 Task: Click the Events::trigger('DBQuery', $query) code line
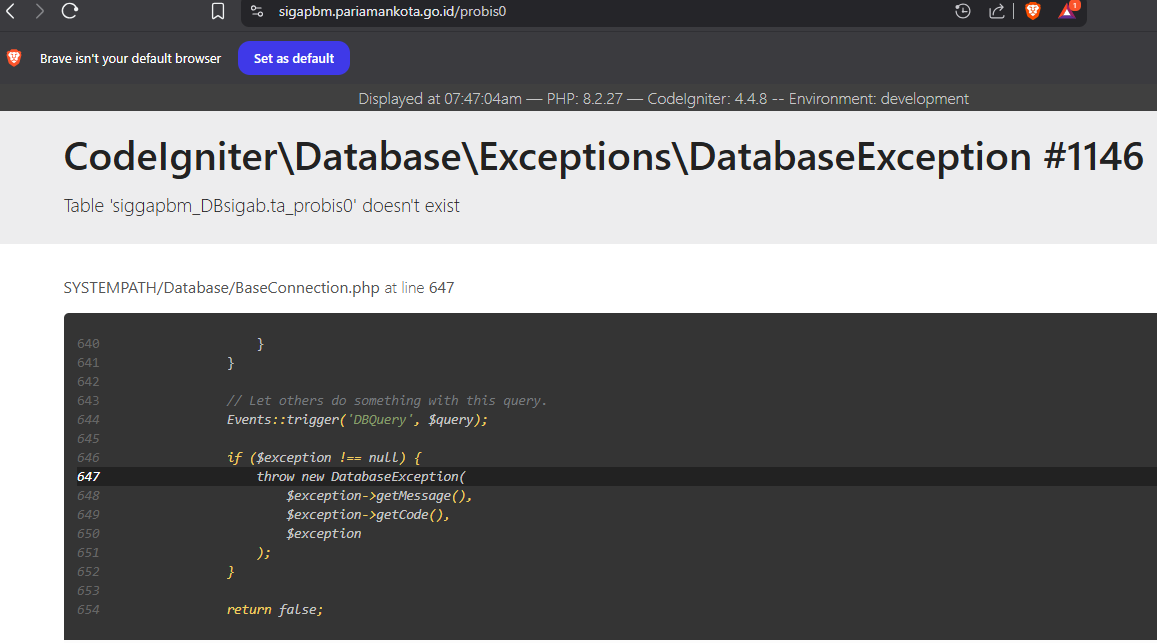pos(357,419)
